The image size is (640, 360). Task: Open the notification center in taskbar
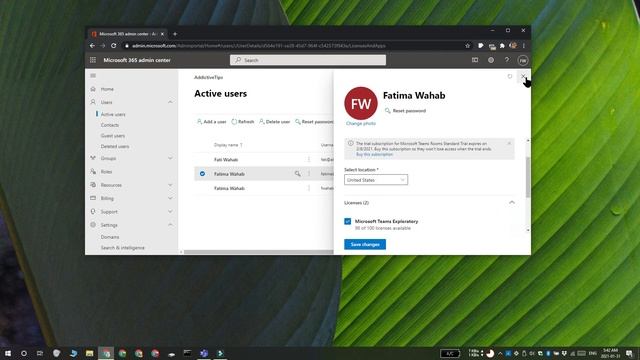[x=629, y=353]
